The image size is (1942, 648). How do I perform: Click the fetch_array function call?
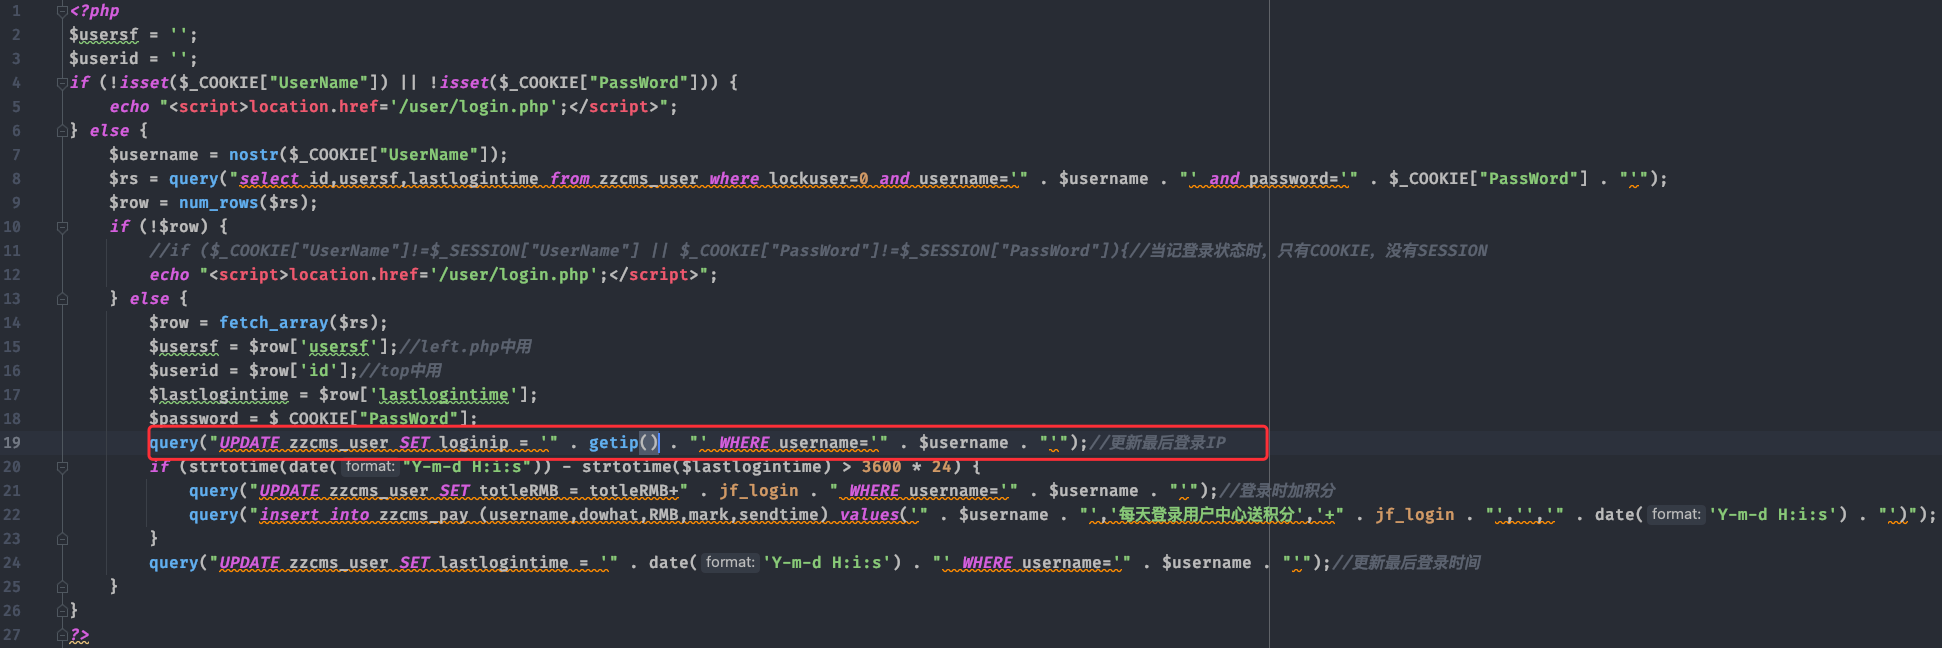[x=274, y=323]
